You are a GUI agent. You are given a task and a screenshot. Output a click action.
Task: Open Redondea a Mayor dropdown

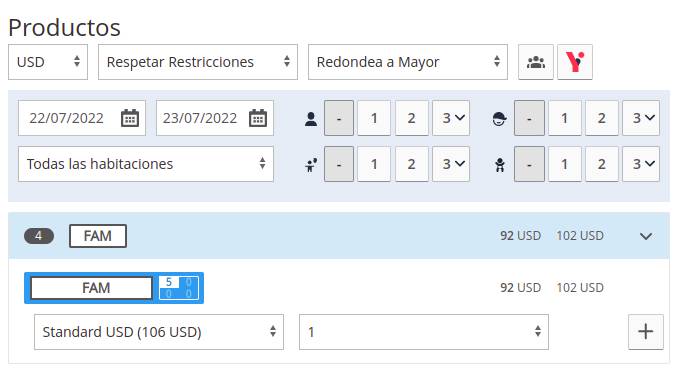click(x=408, y=62)
